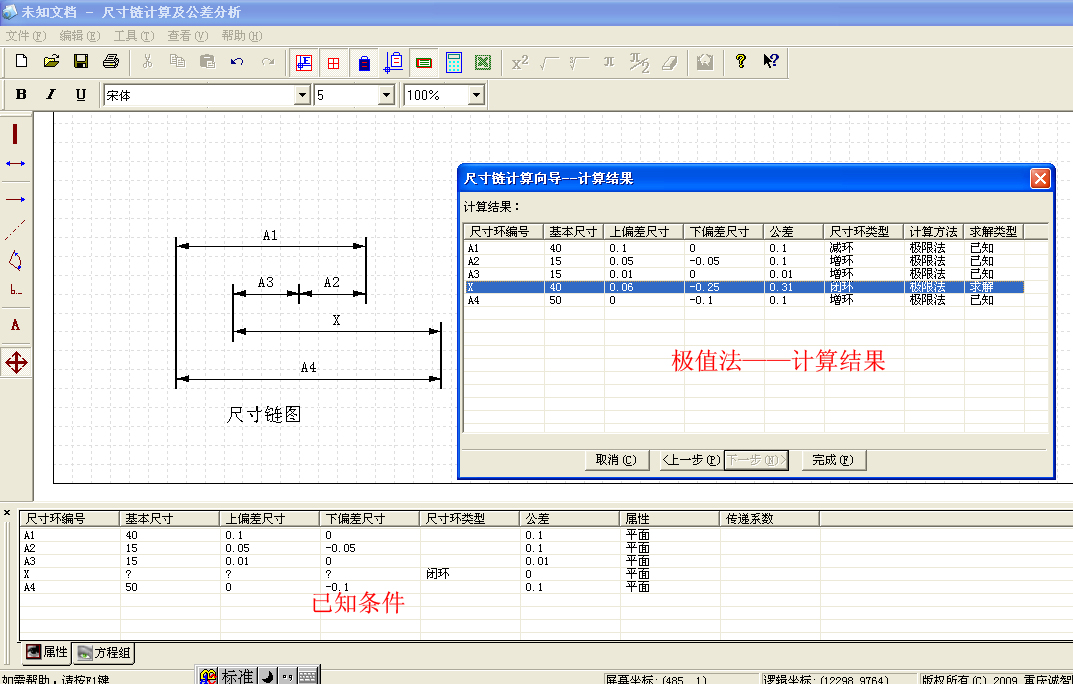Open the 帮助(H) menu
Viewport: 1073px width, 684px height.
[242, 36]
